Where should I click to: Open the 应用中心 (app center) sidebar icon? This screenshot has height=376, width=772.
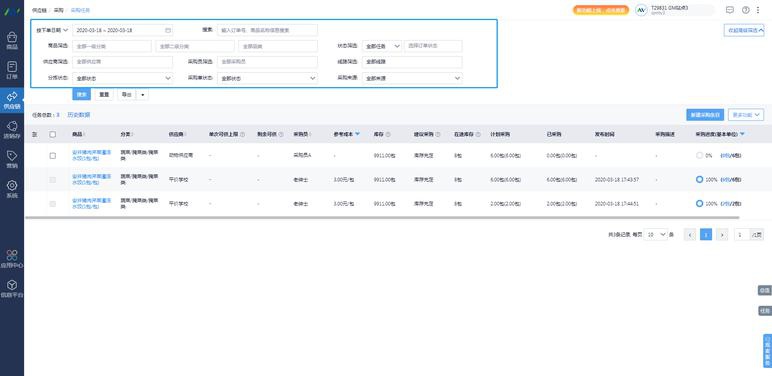click(12, 258)
